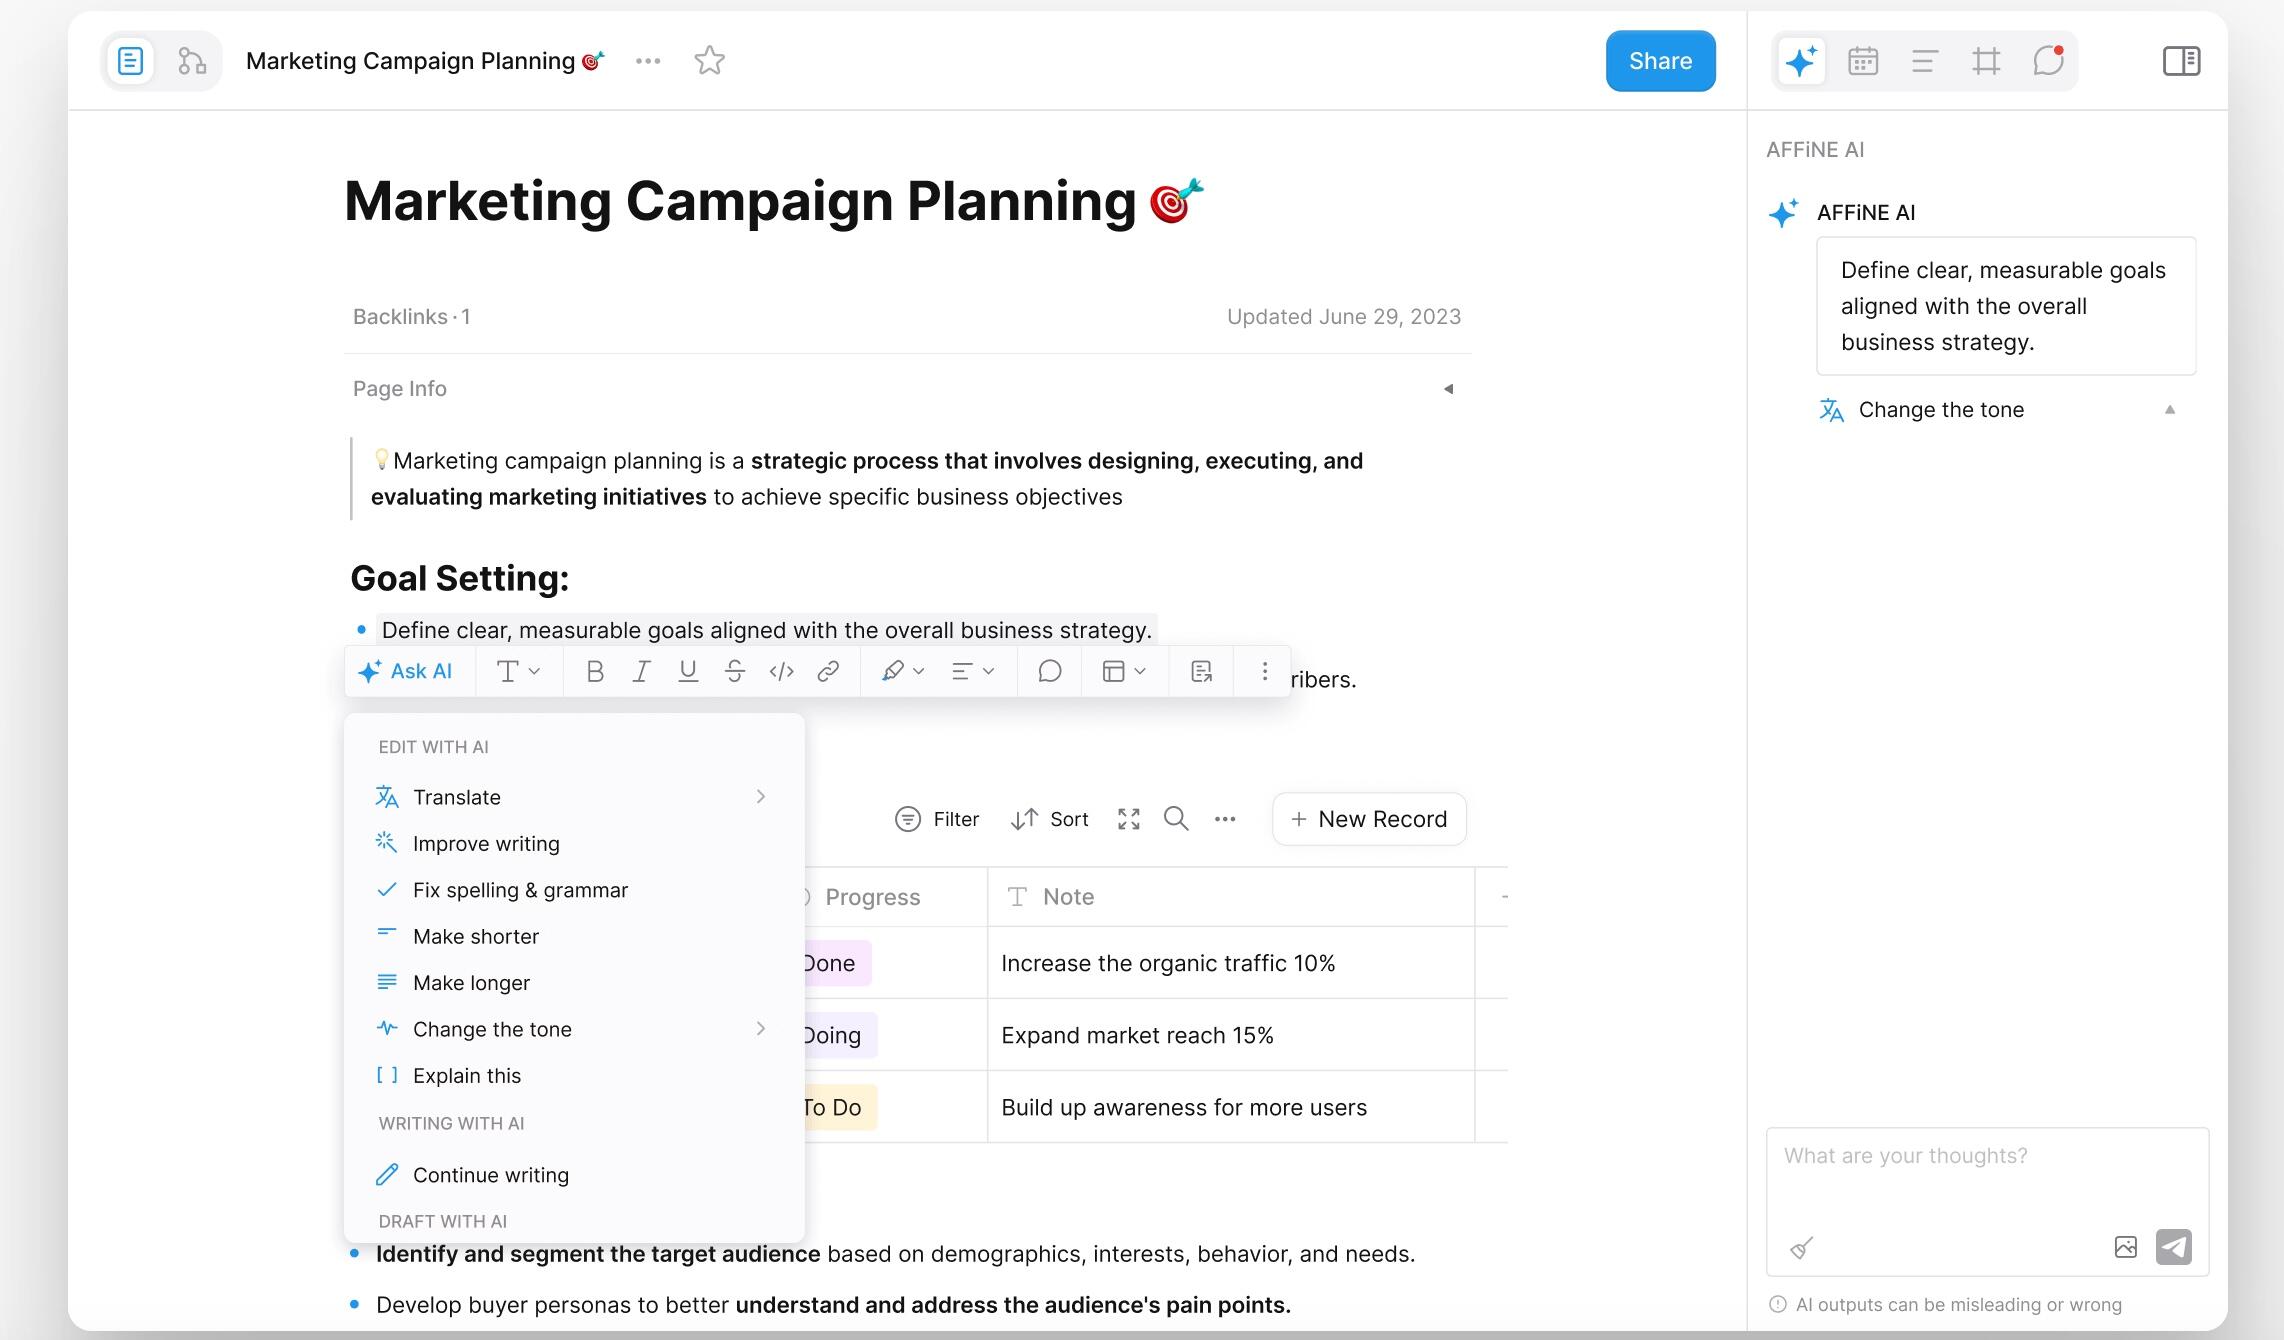The height and width of the screenshot is (1340, 2284).
Task: Open the highlight color dropdown
Action: [x=902, y=672]
